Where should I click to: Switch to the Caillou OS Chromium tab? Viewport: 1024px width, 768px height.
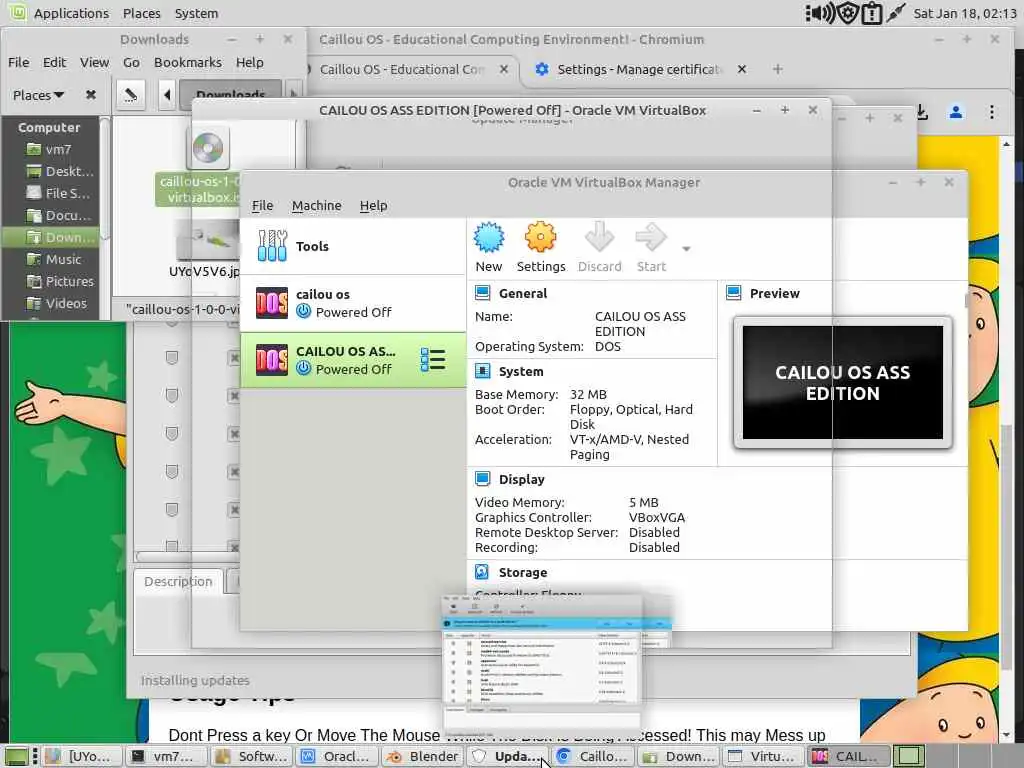click(402, 69)
